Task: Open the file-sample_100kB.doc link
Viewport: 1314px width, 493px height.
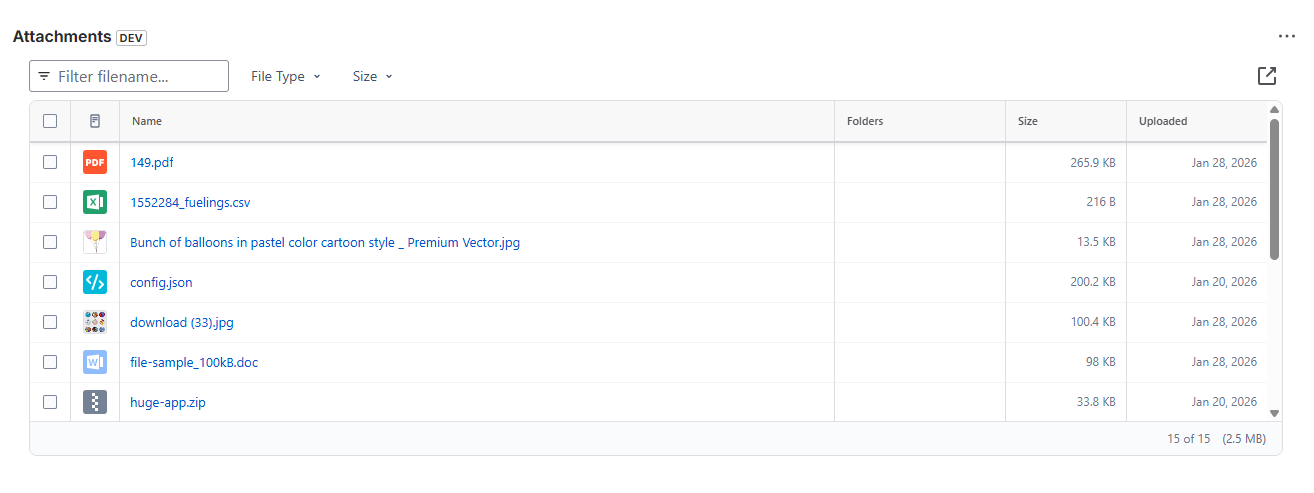Action: point(194,362)
